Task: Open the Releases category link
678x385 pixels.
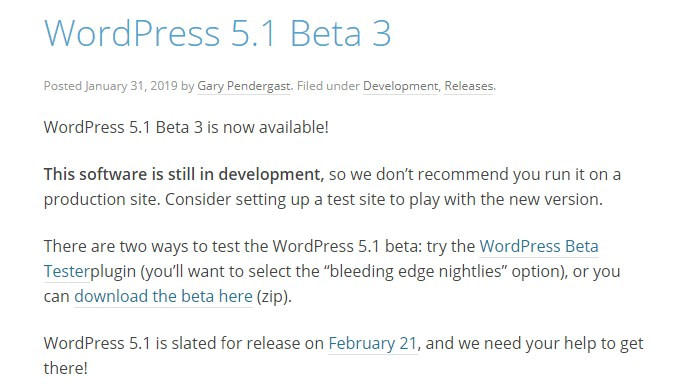Action: point(469,86)
